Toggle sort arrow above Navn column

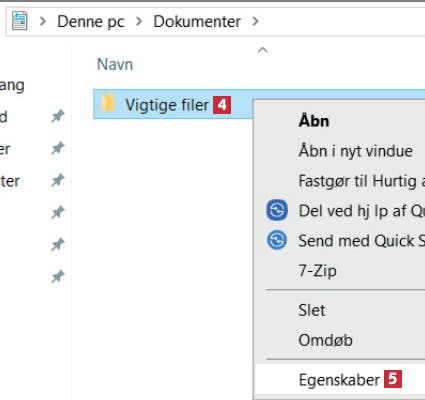(x=263, y=50)
